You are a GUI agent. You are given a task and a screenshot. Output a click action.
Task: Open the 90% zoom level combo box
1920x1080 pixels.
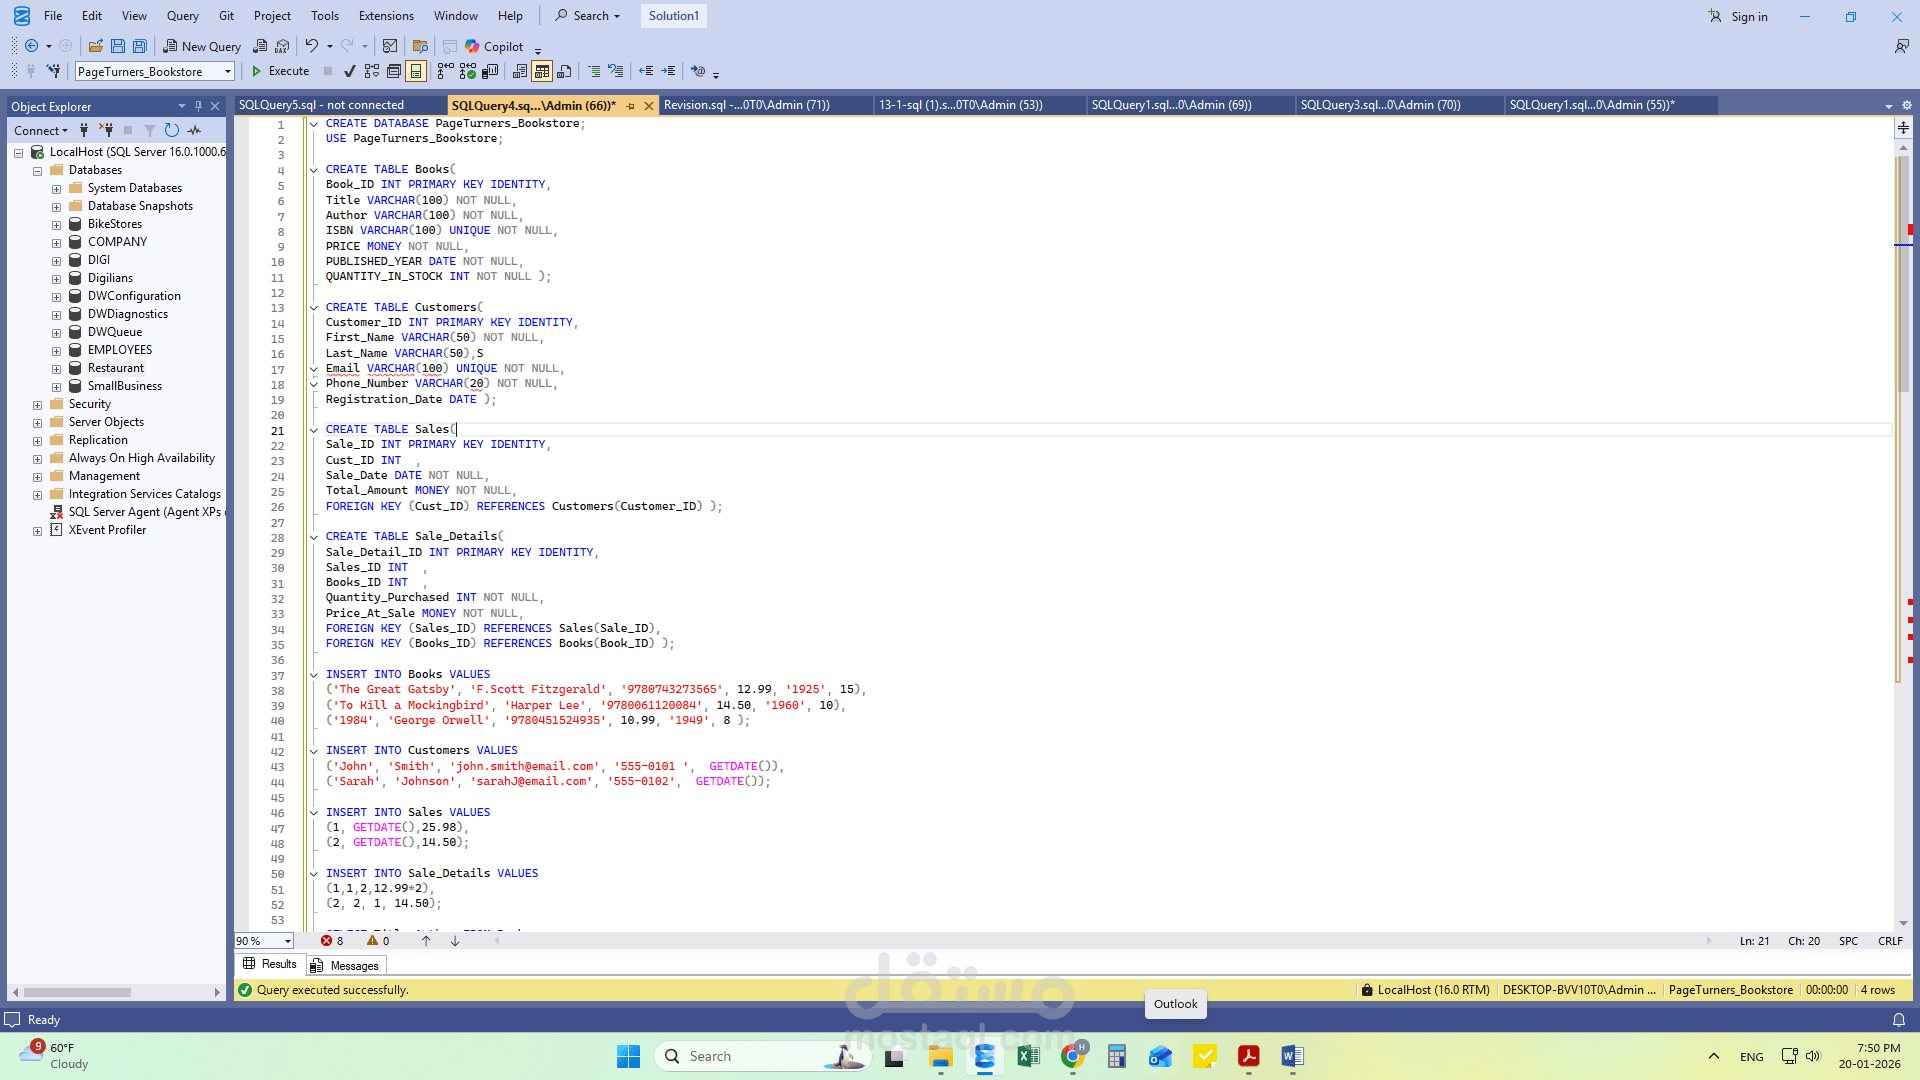point(288,941)
